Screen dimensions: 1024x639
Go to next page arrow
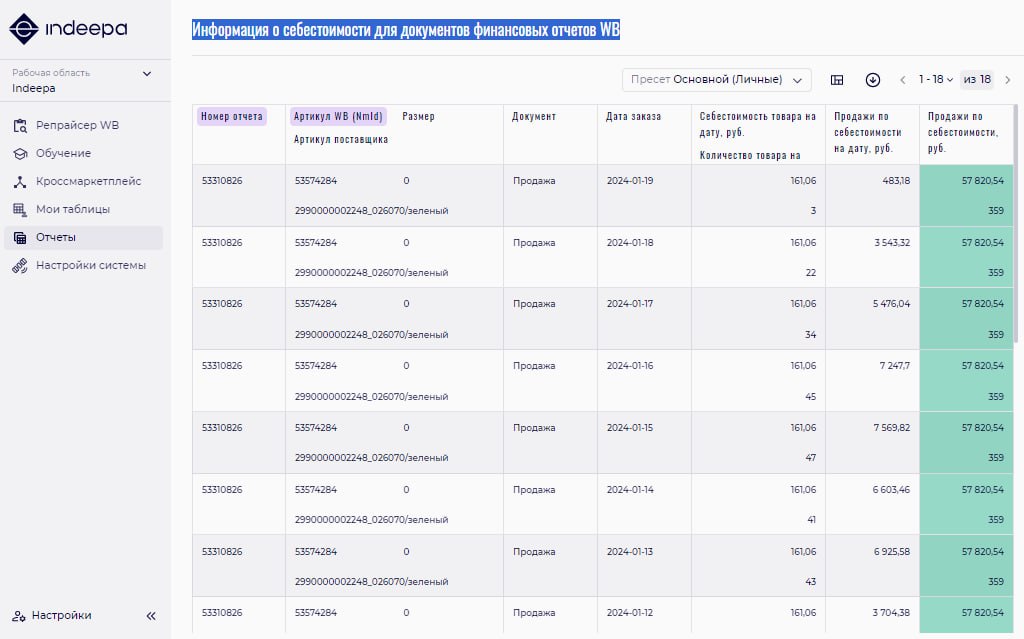1007,80
